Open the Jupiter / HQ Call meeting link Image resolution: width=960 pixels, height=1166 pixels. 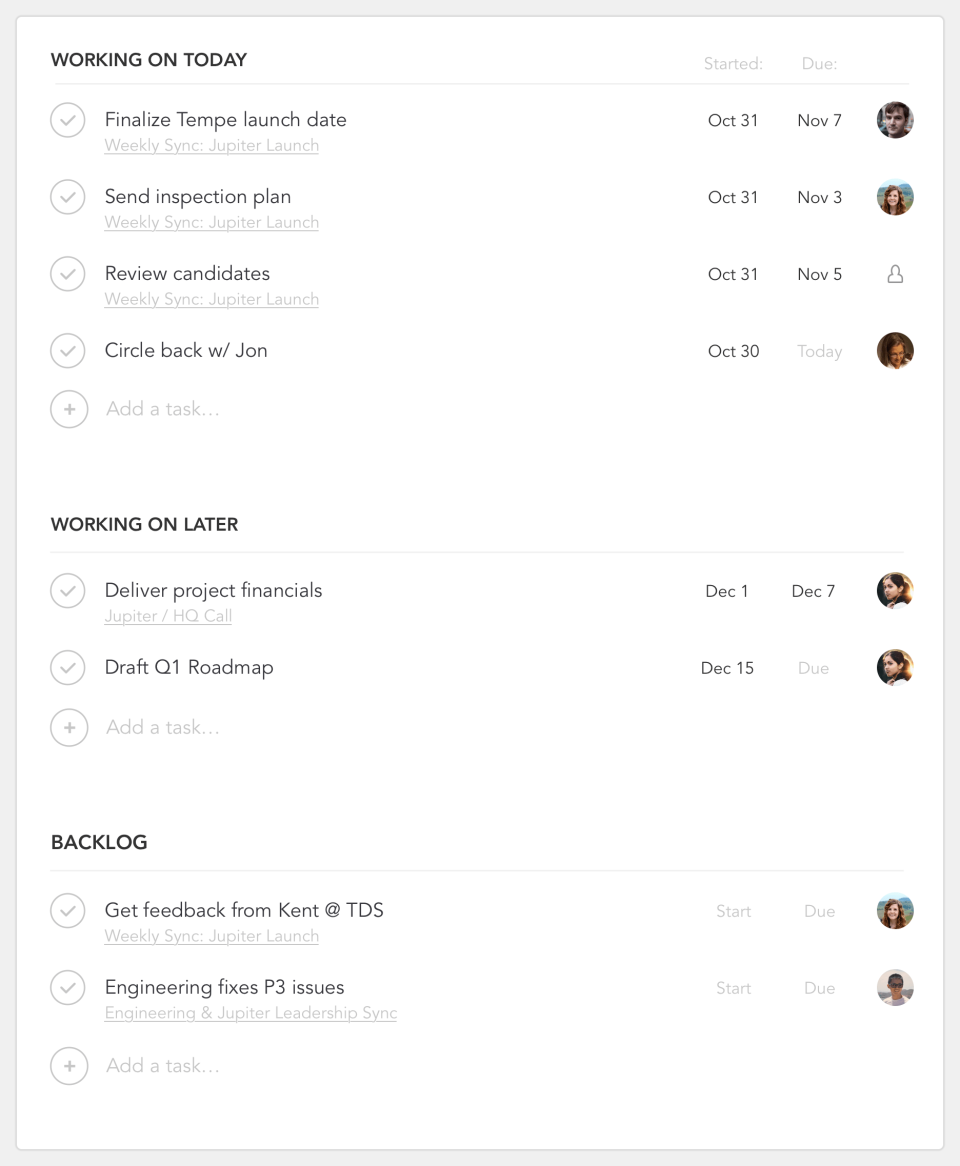(x=168, y=616)
